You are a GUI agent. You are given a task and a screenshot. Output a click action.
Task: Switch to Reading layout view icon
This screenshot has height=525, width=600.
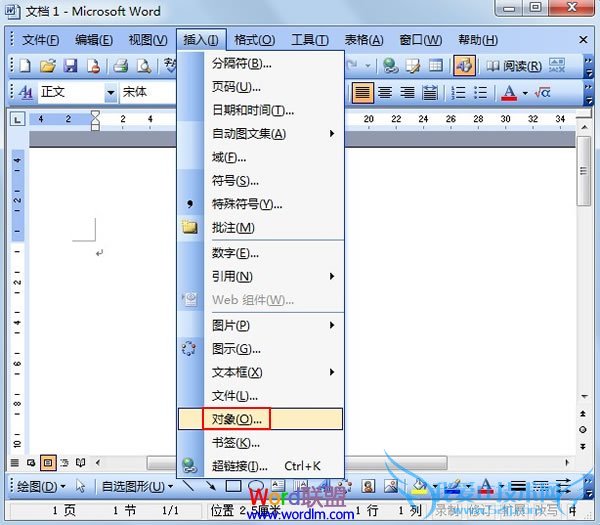(x=80, y=463)
